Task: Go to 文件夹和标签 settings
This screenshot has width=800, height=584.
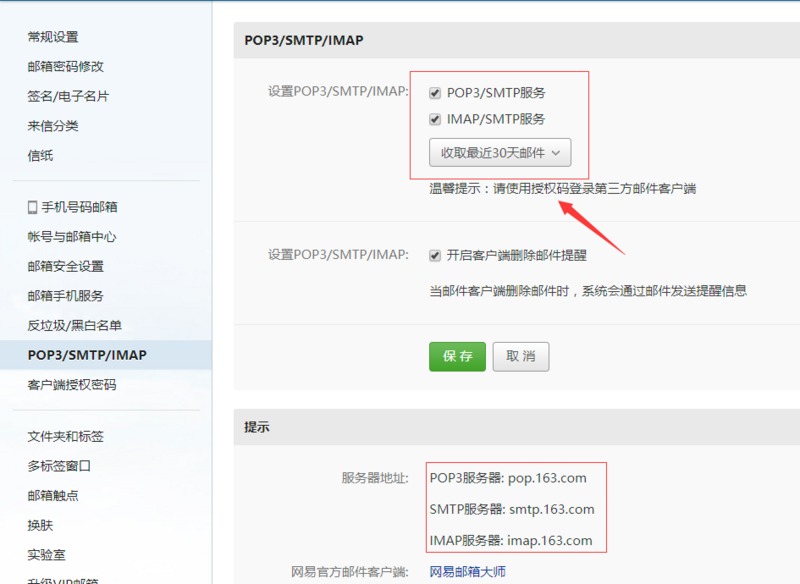Action: click(x=66, y=437)
